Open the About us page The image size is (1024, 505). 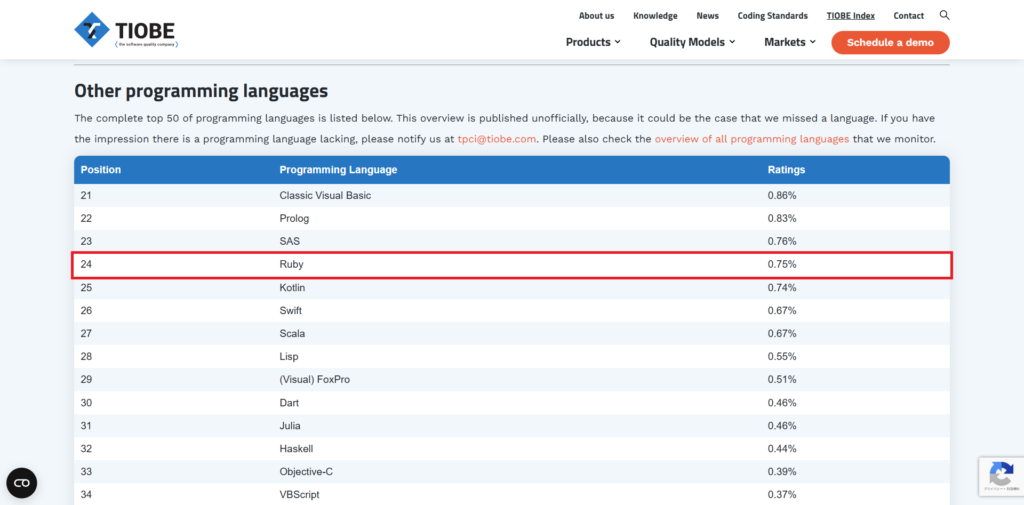(x=596, y=16)
